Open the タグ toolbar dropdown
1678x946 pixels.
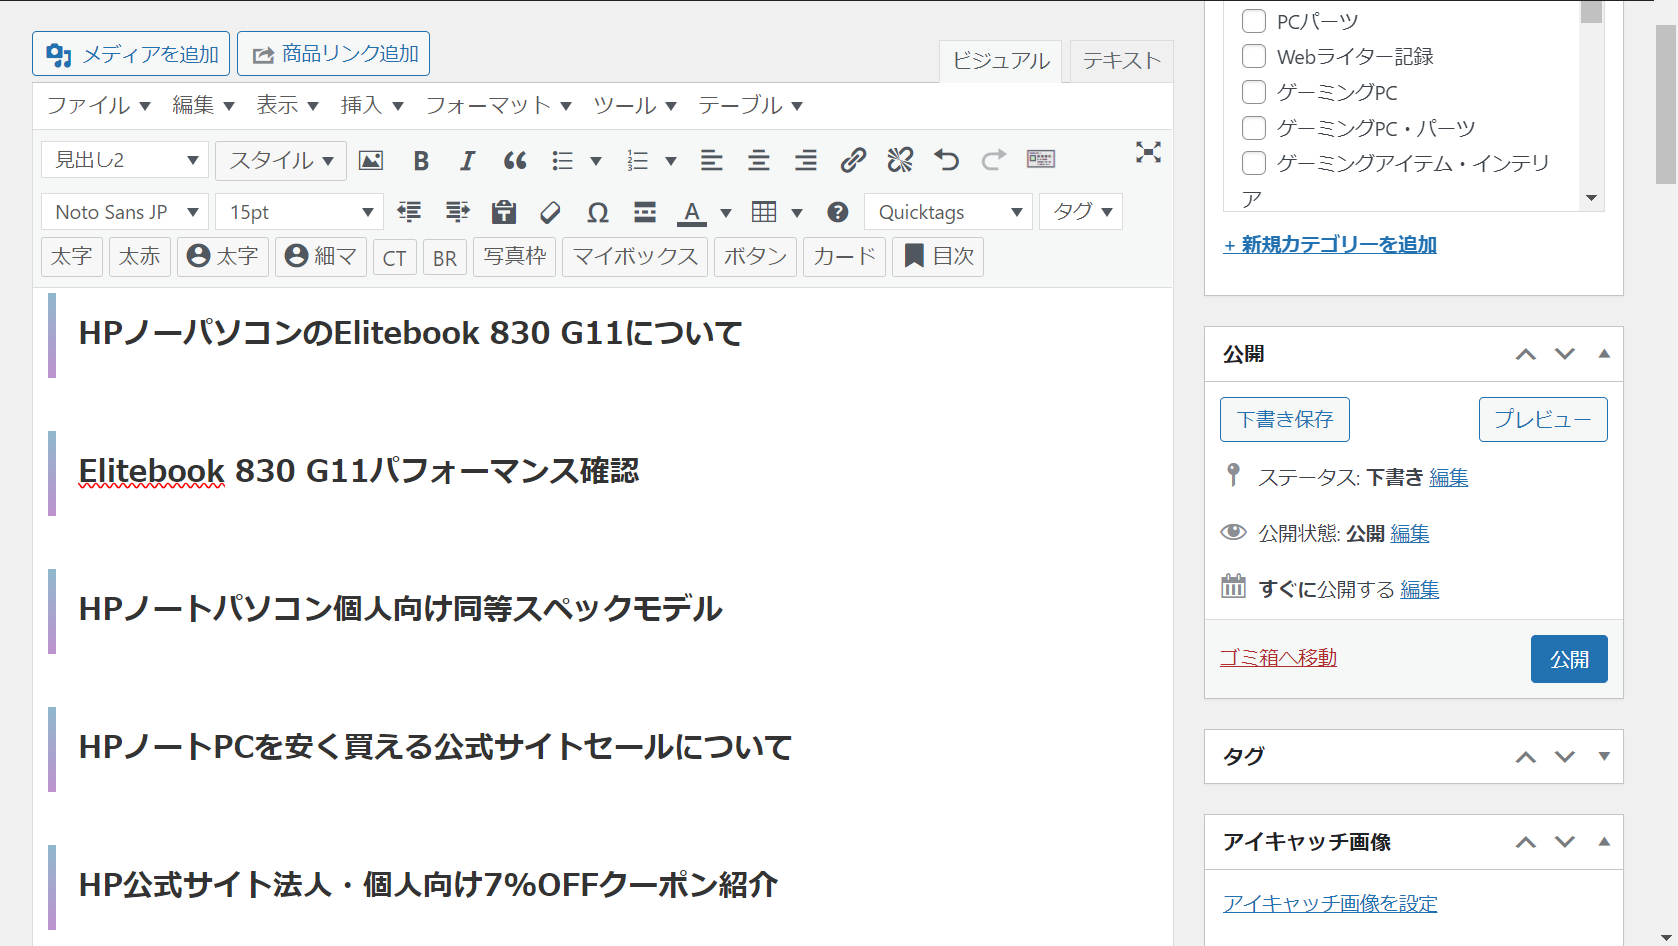[1082, 212]
